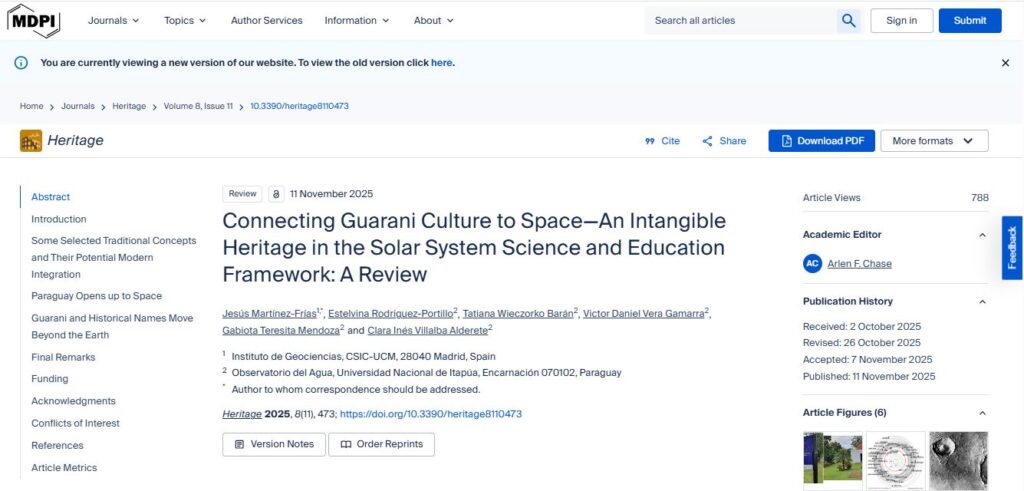This screenshot has height=491, width=1024.
Task: Collapse the Article Figures section
Action: click(982, 413)
